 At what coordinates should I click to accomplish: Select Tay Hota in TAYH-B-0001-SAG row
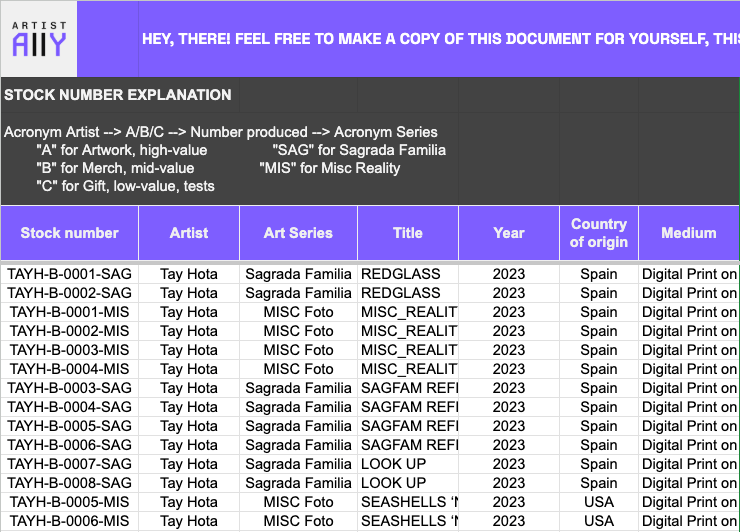tap(189, 274)
